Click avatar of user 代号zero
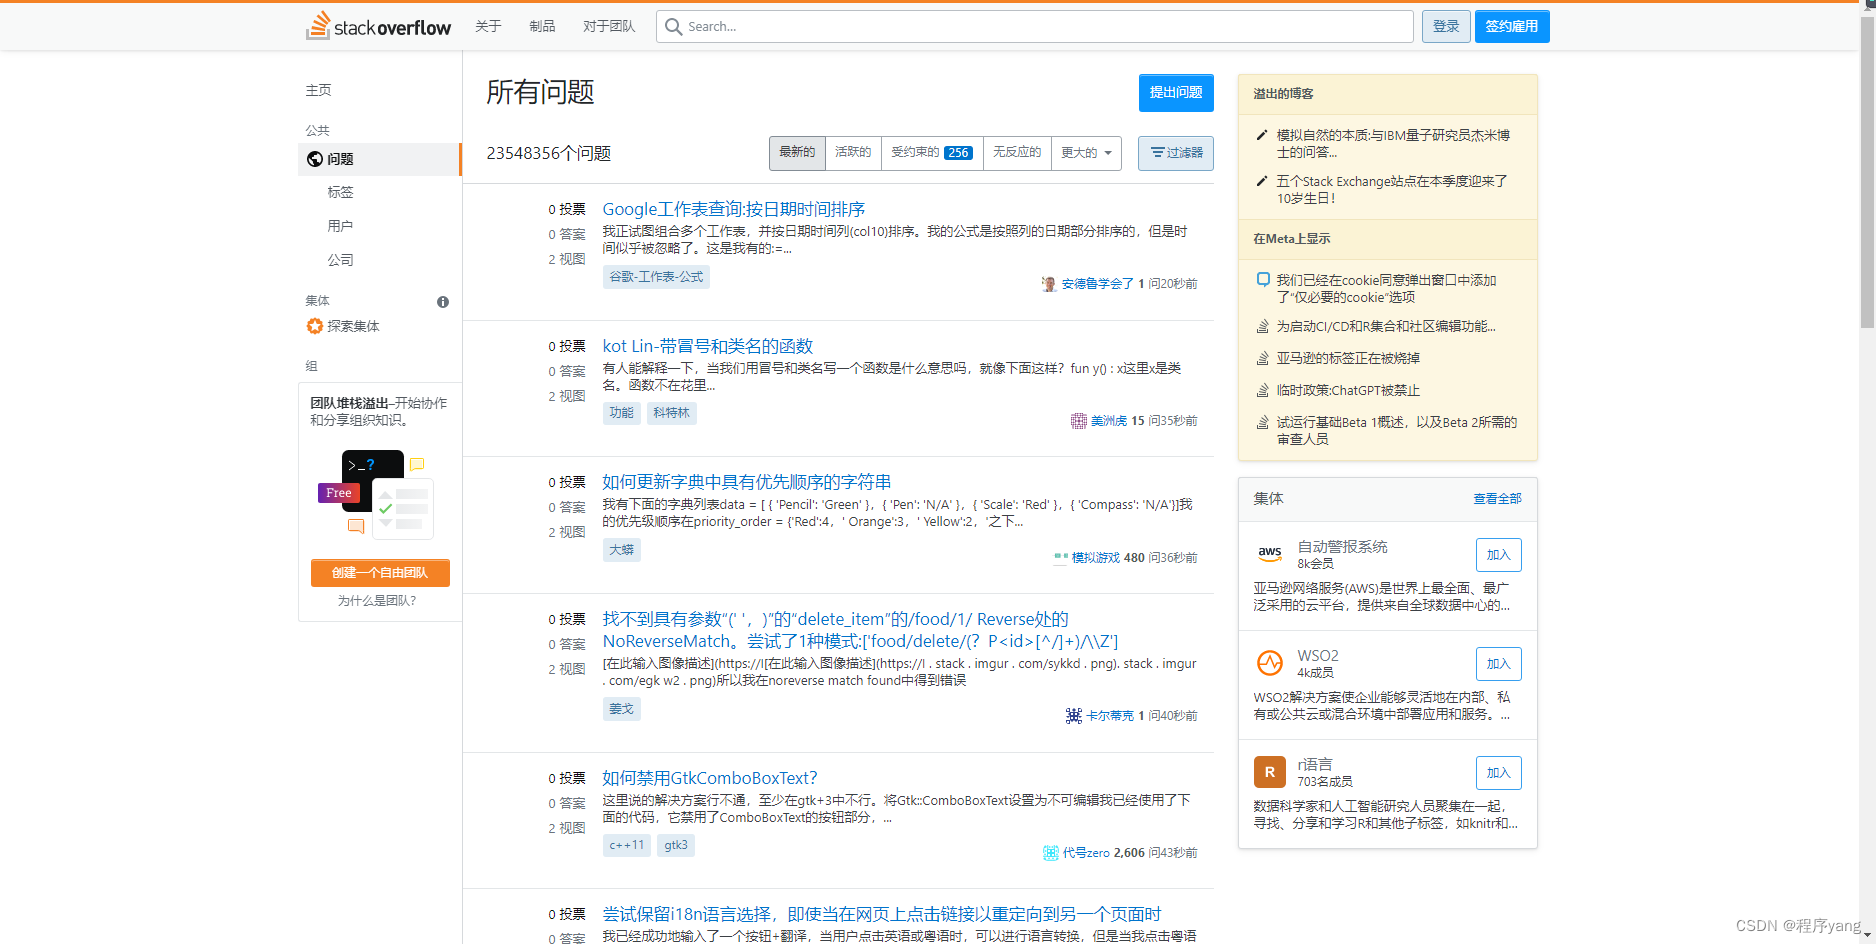 (1051, 853)
